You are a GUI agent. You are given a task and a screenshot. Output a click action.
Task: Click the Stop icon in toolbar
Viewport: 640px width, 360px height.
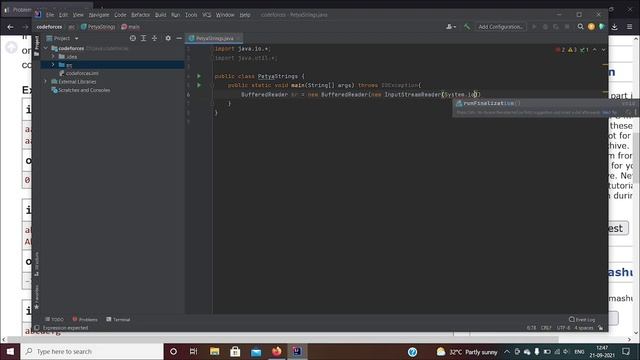tap(567, 27)
